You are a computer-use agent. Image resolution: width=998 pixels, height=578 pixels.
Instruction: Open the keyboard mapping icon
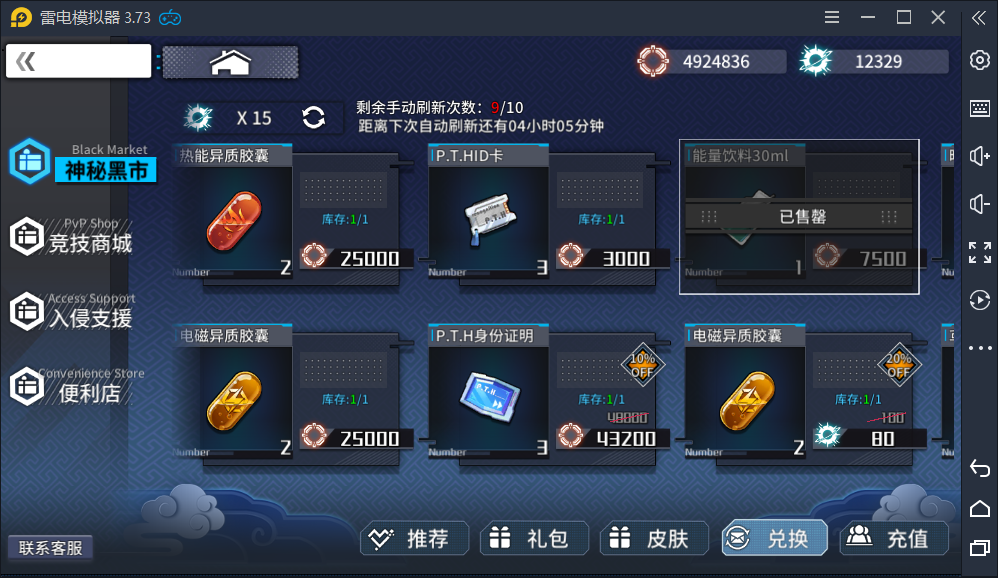coord(980,108)
